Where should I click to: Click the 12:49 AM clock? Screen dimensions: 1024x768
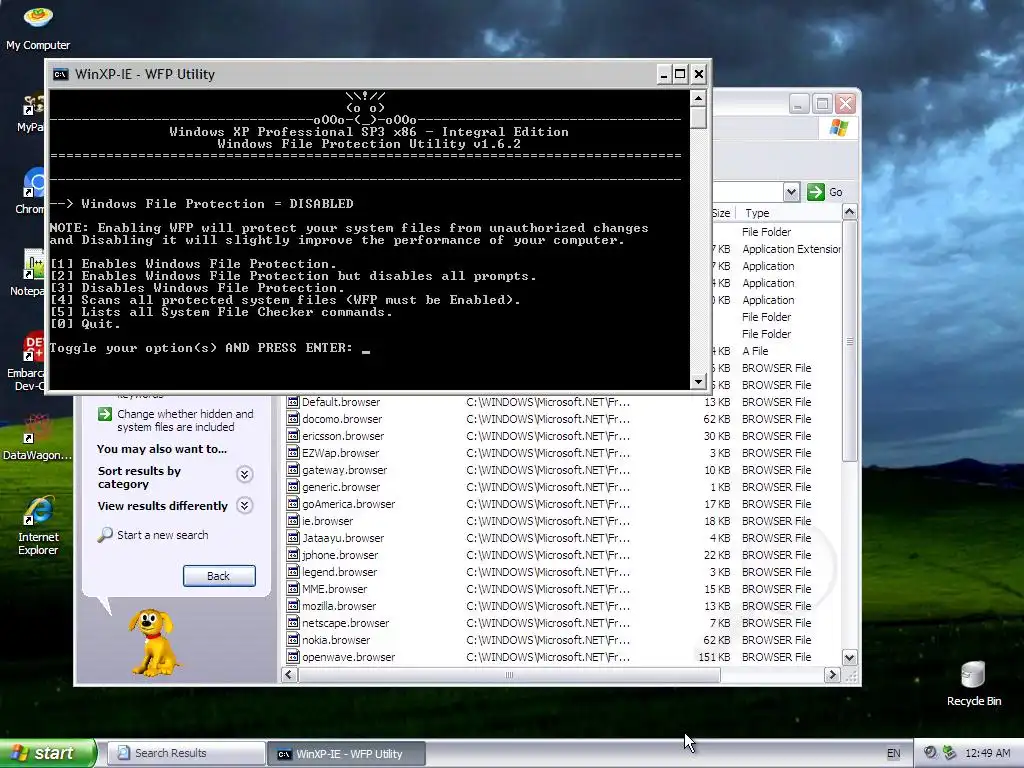coord(987,753)
